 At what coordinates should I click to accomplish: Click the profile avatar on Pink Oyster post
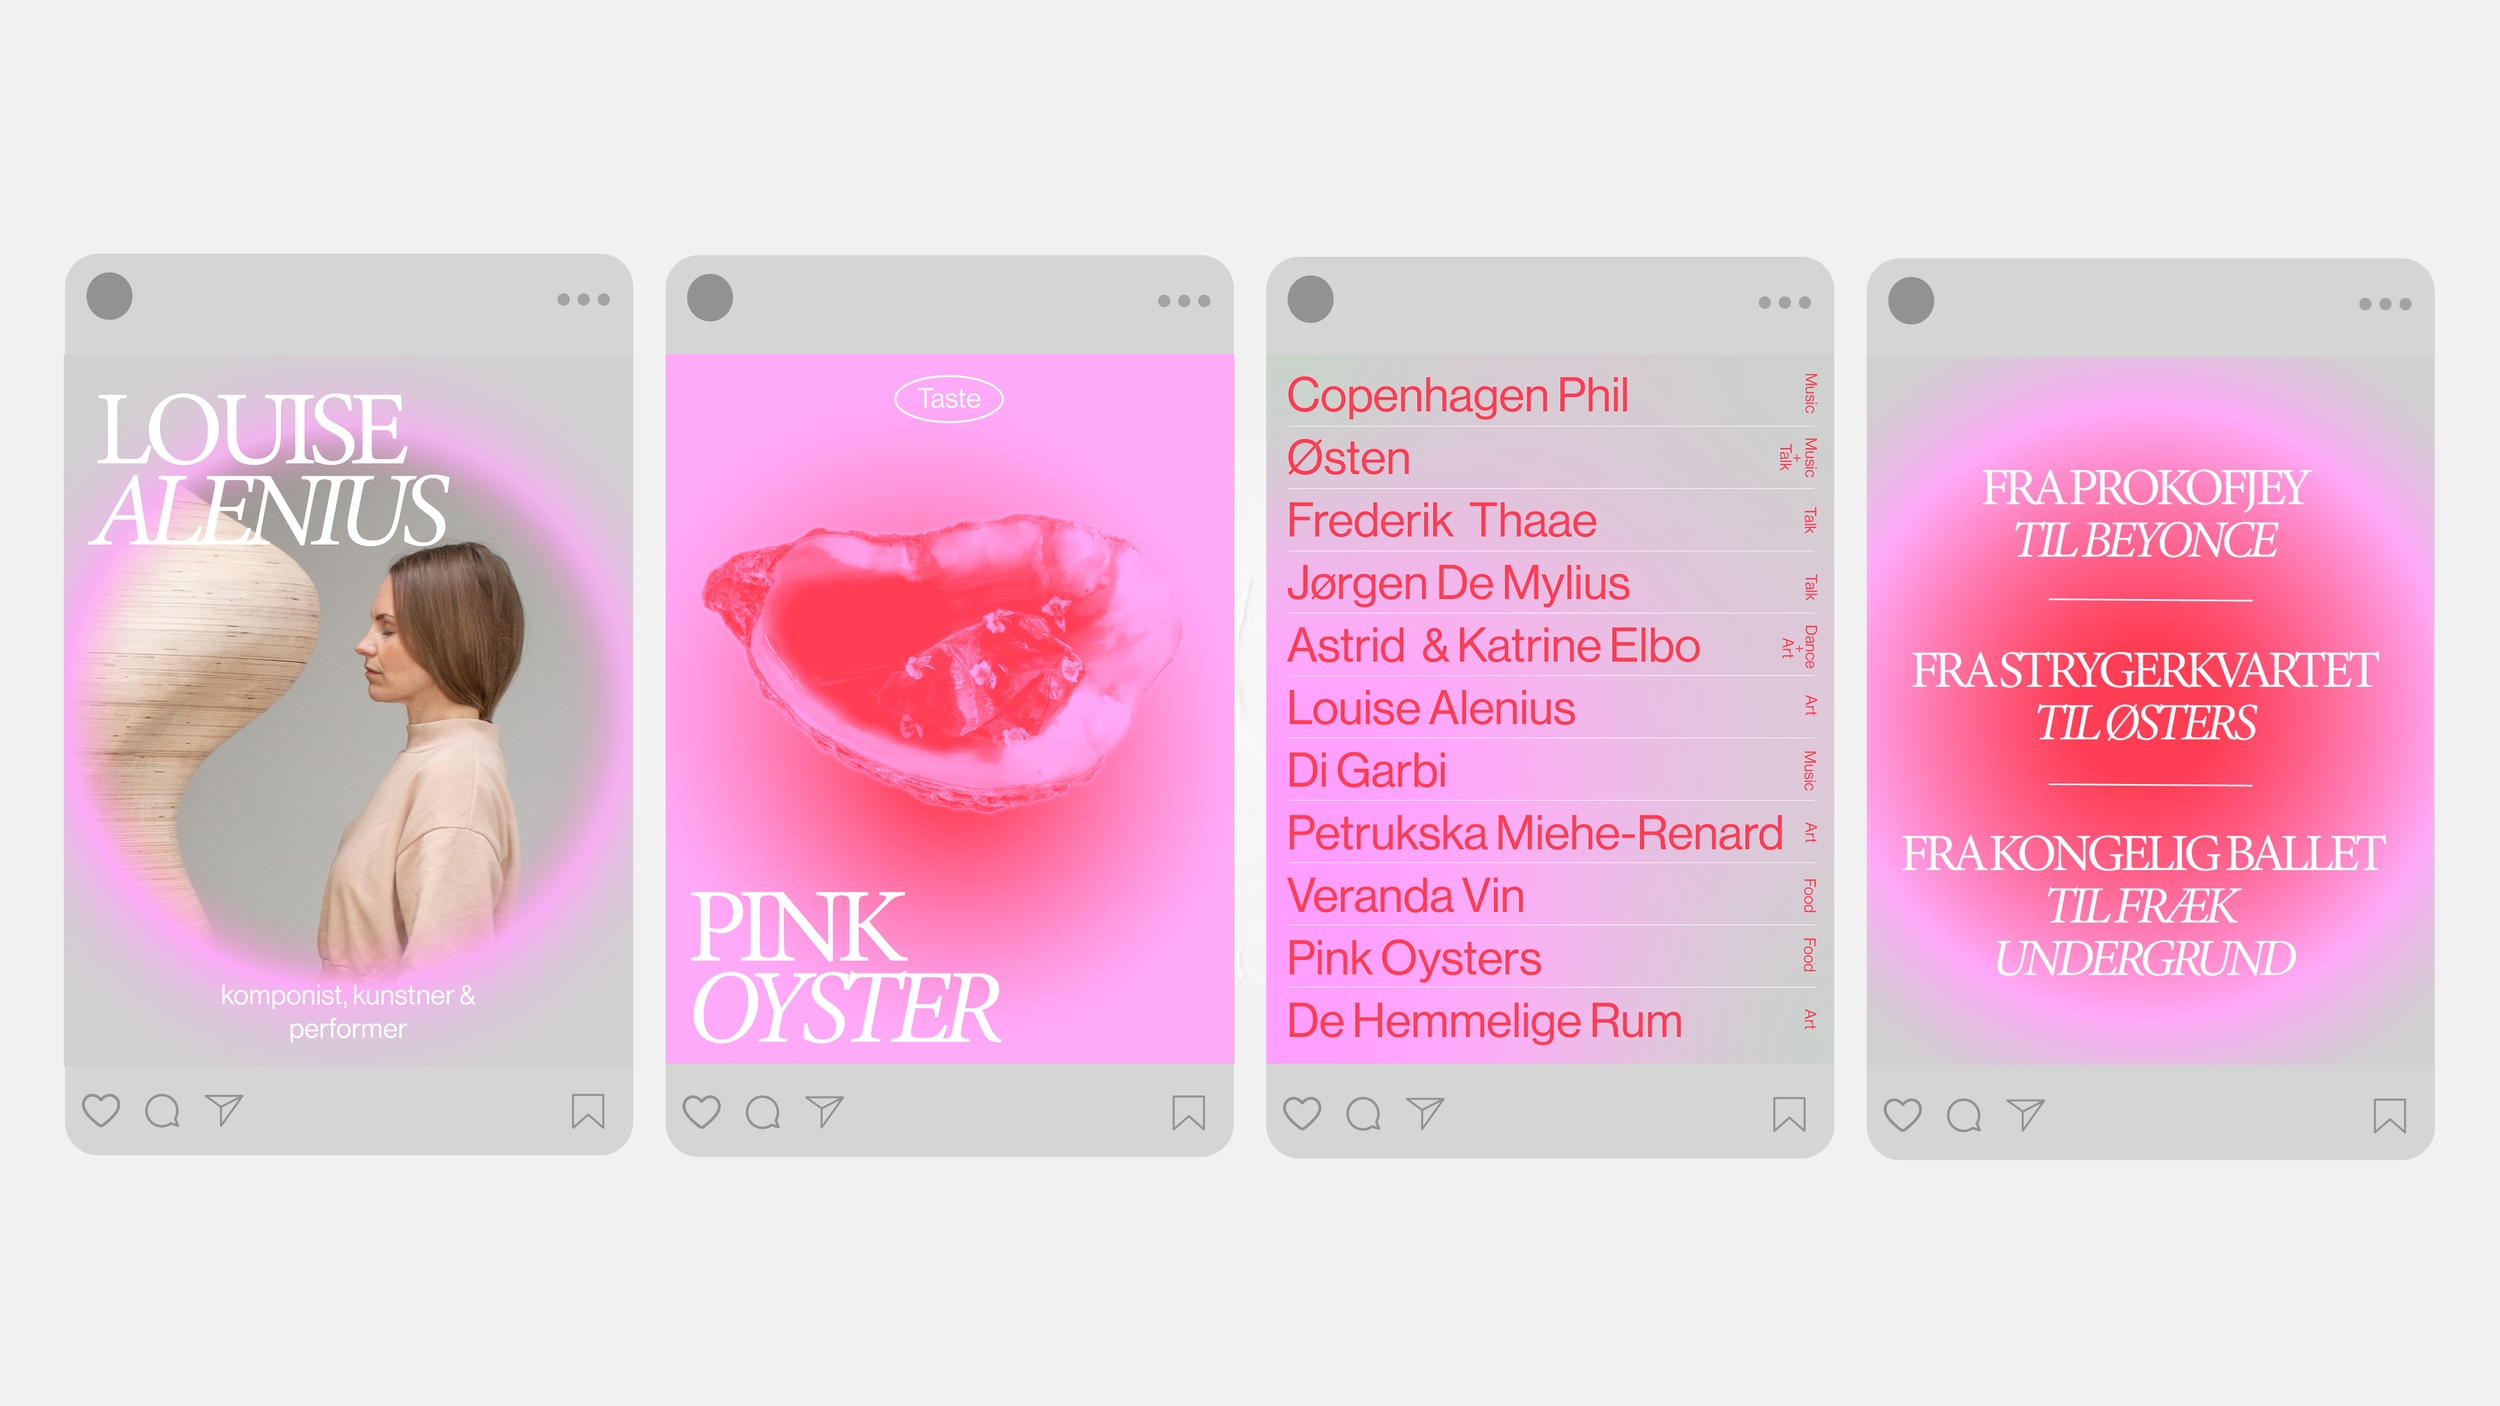click(710, 298)
